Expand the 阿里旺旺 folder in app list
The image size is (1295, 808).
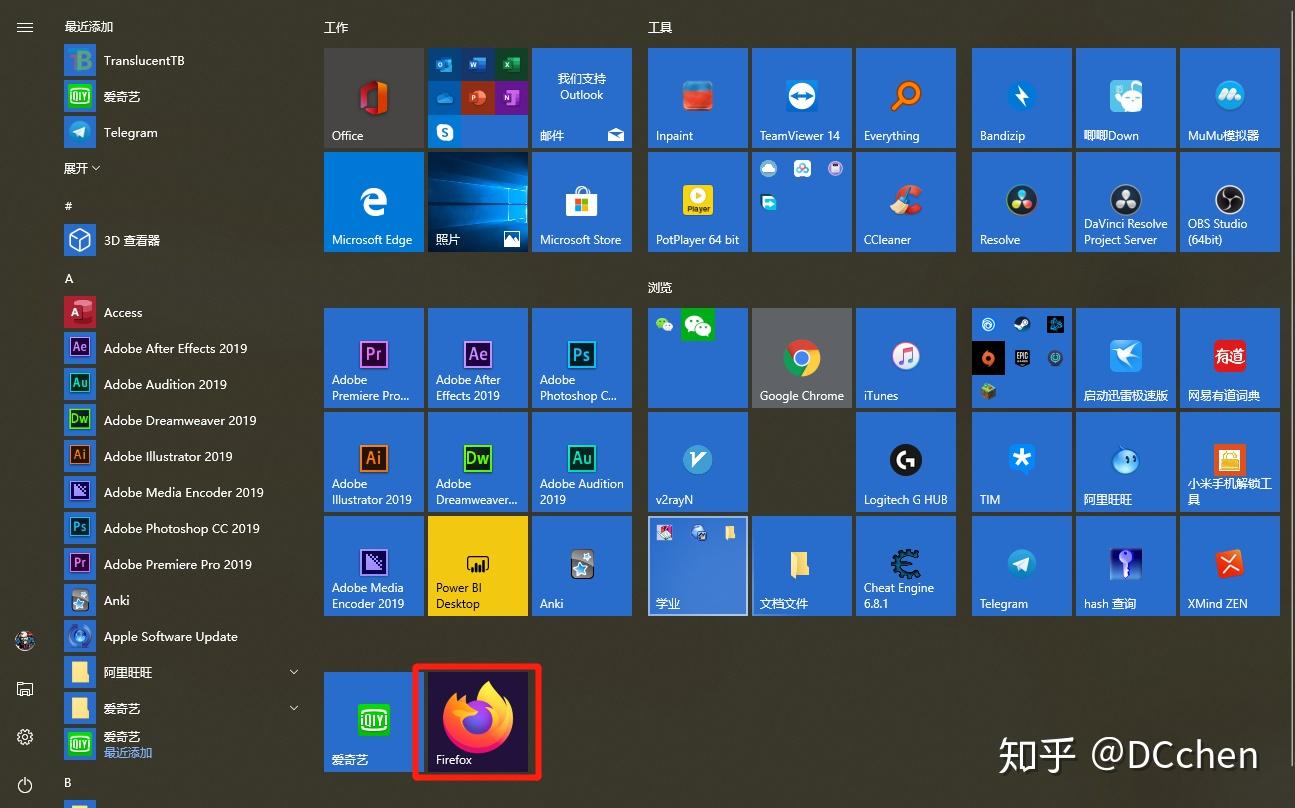(183, 672)
